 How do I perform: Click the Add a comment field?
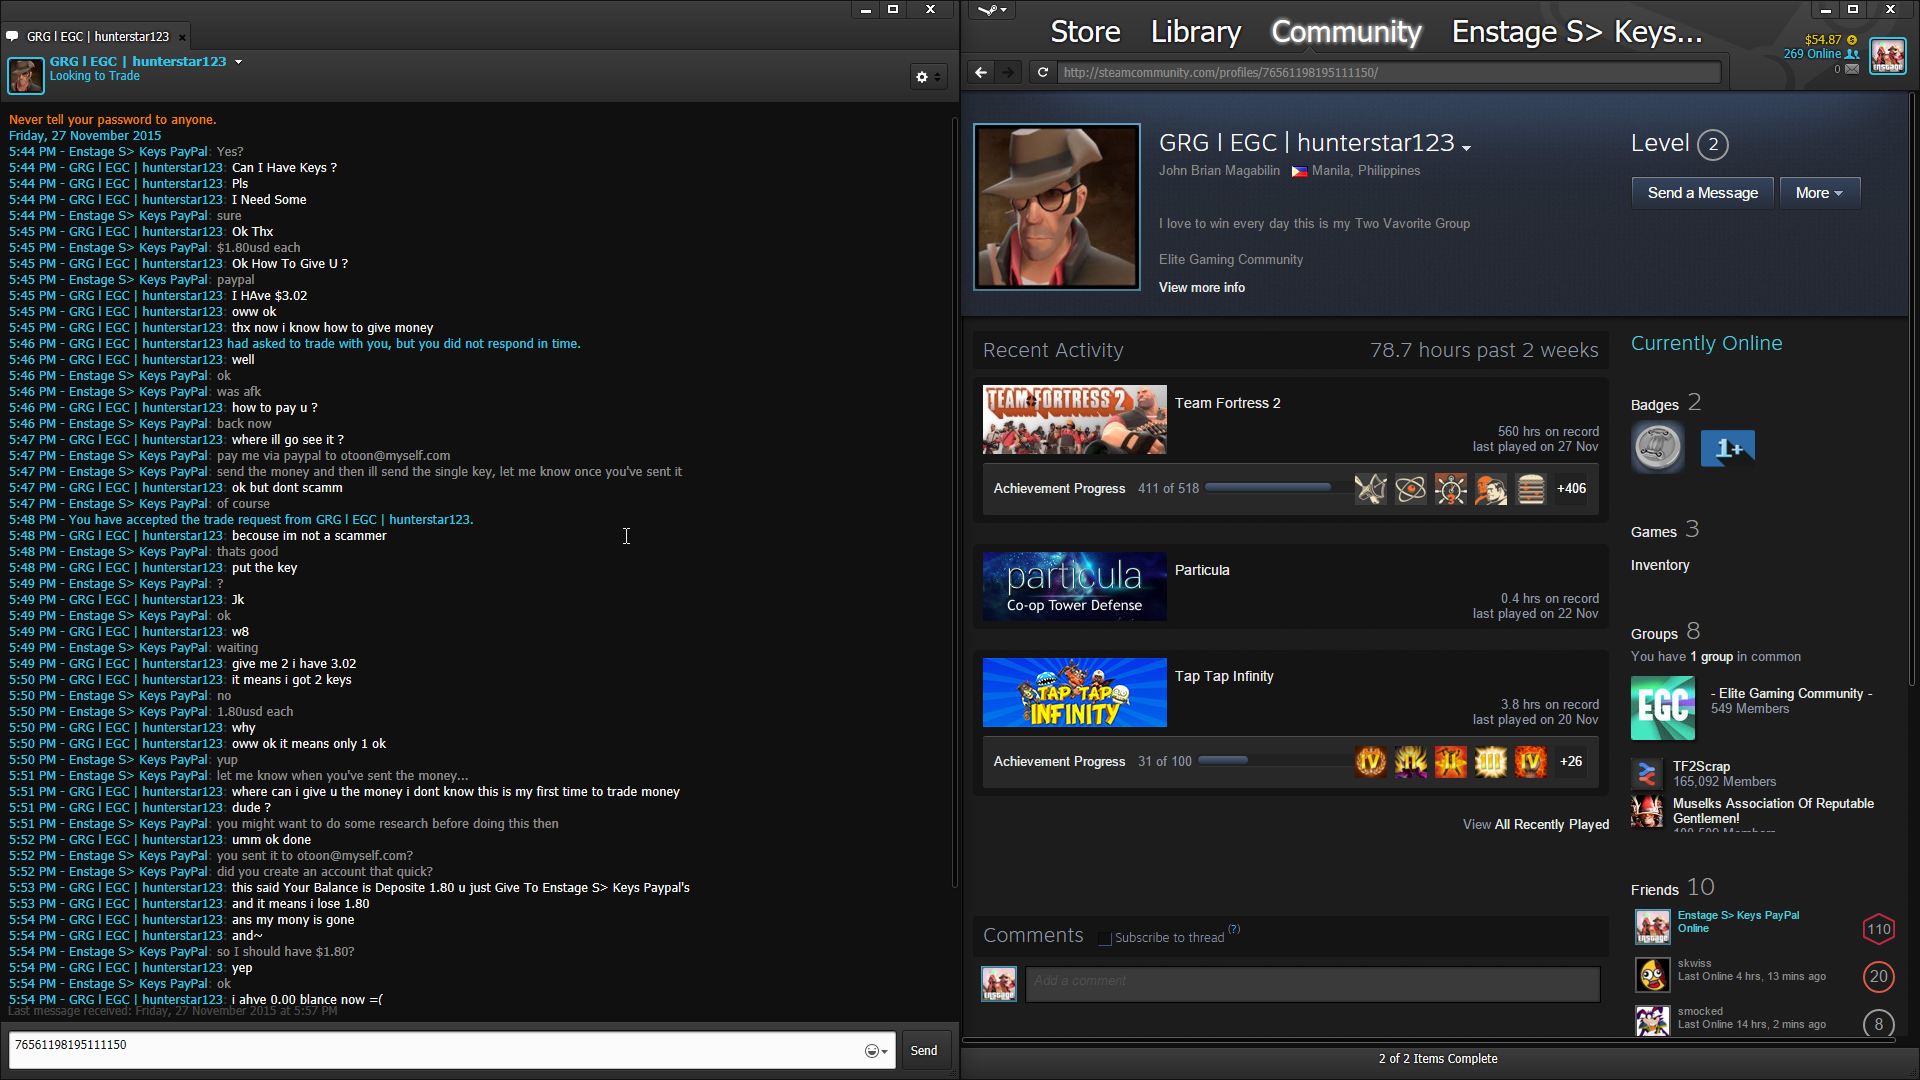click(x=1311, y=982)
